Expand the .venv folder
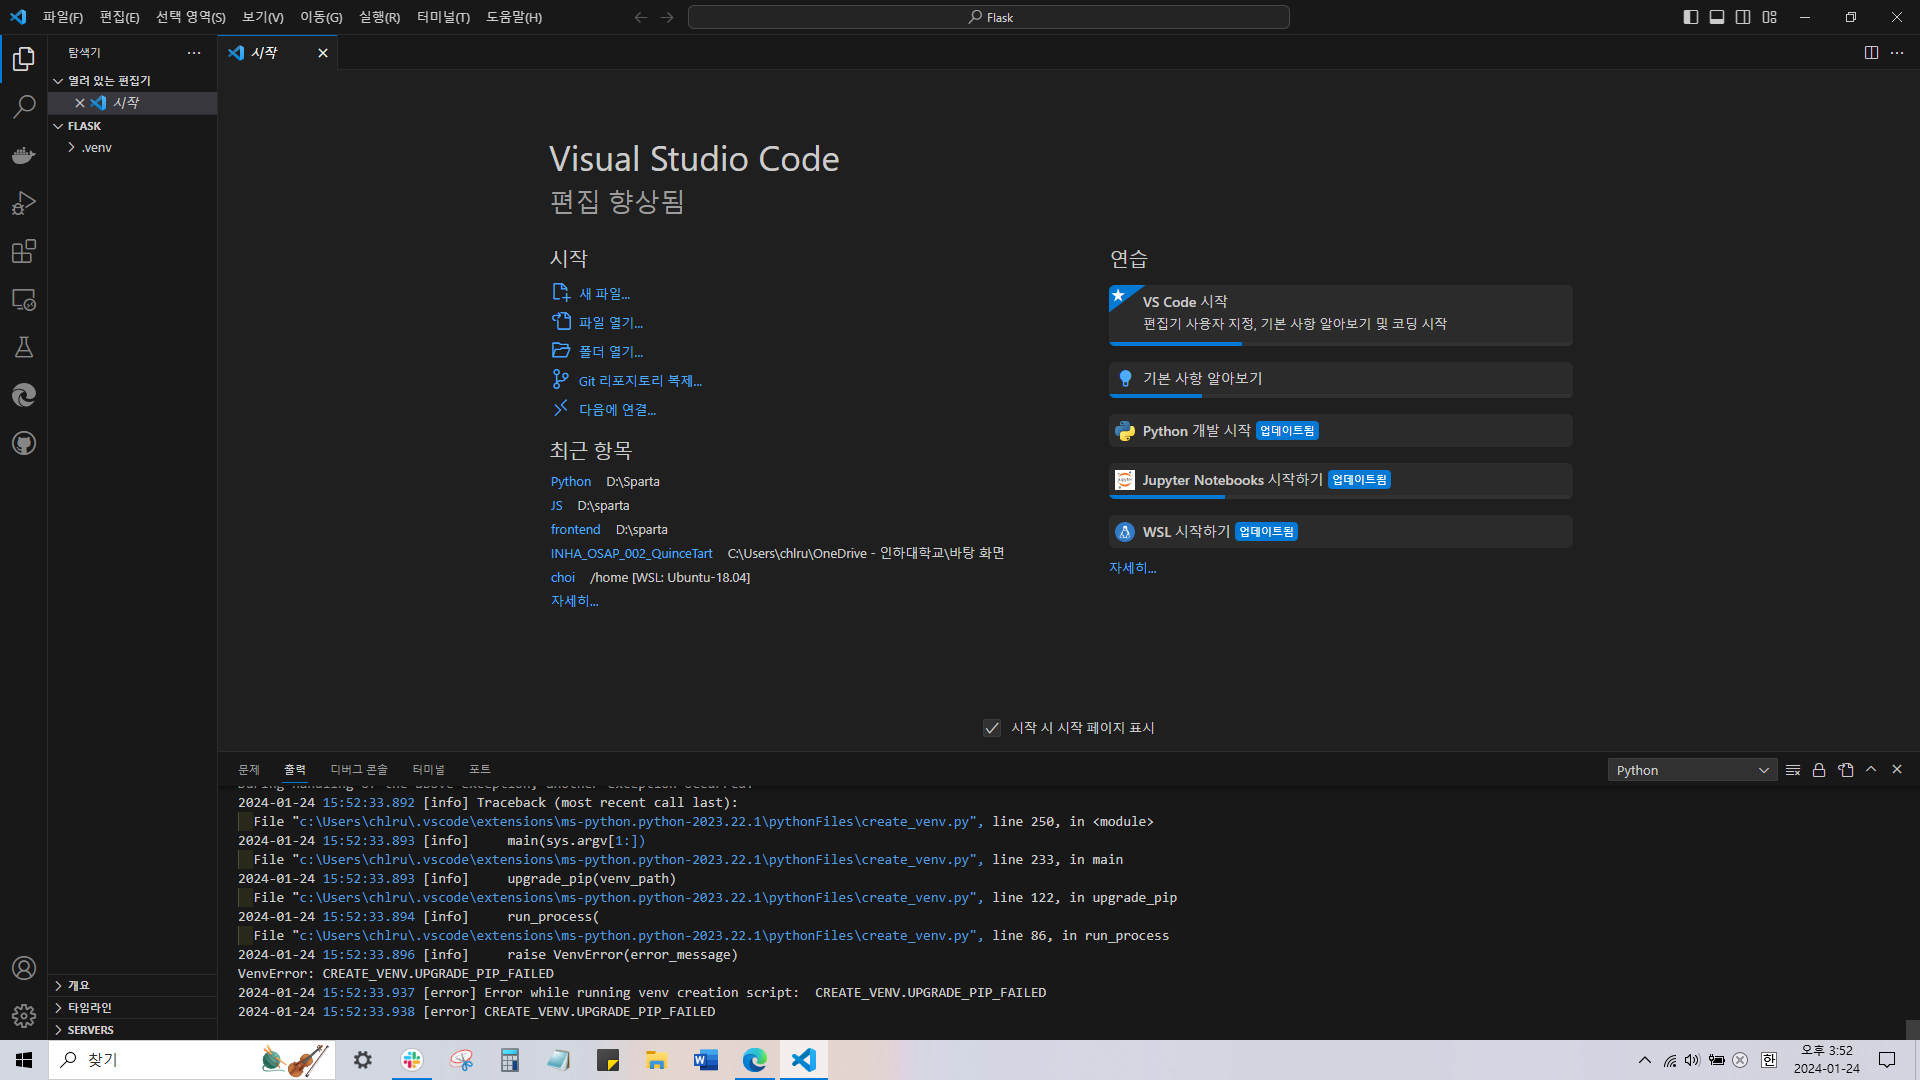Viewport: 1920px width, 1080px height. (133, 148)
